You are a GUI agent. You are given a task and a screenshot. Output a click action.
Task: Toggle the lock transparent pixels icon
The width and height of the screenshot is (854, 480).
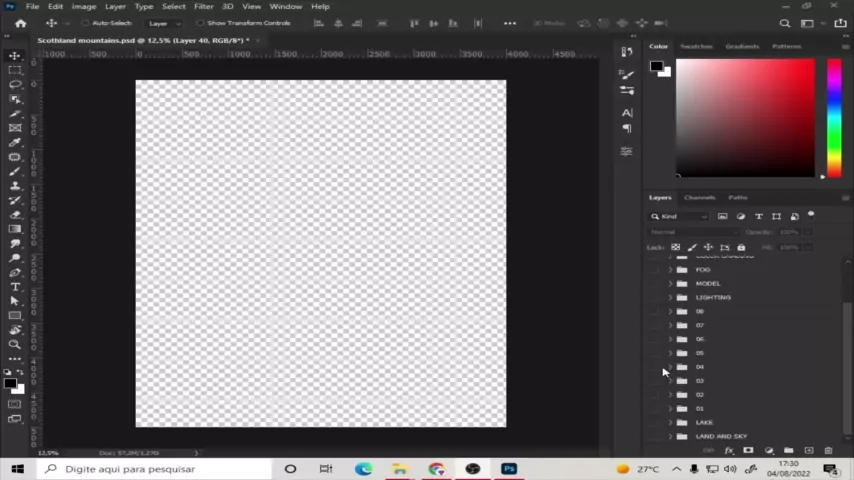pos(675,247)
